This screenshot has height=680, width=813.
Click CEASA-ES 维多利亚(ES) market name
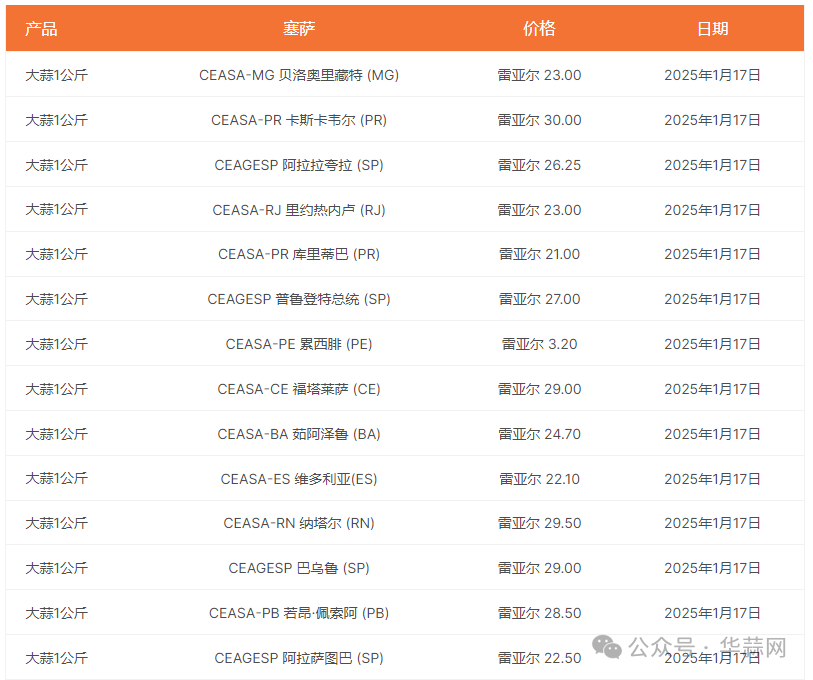299,479
